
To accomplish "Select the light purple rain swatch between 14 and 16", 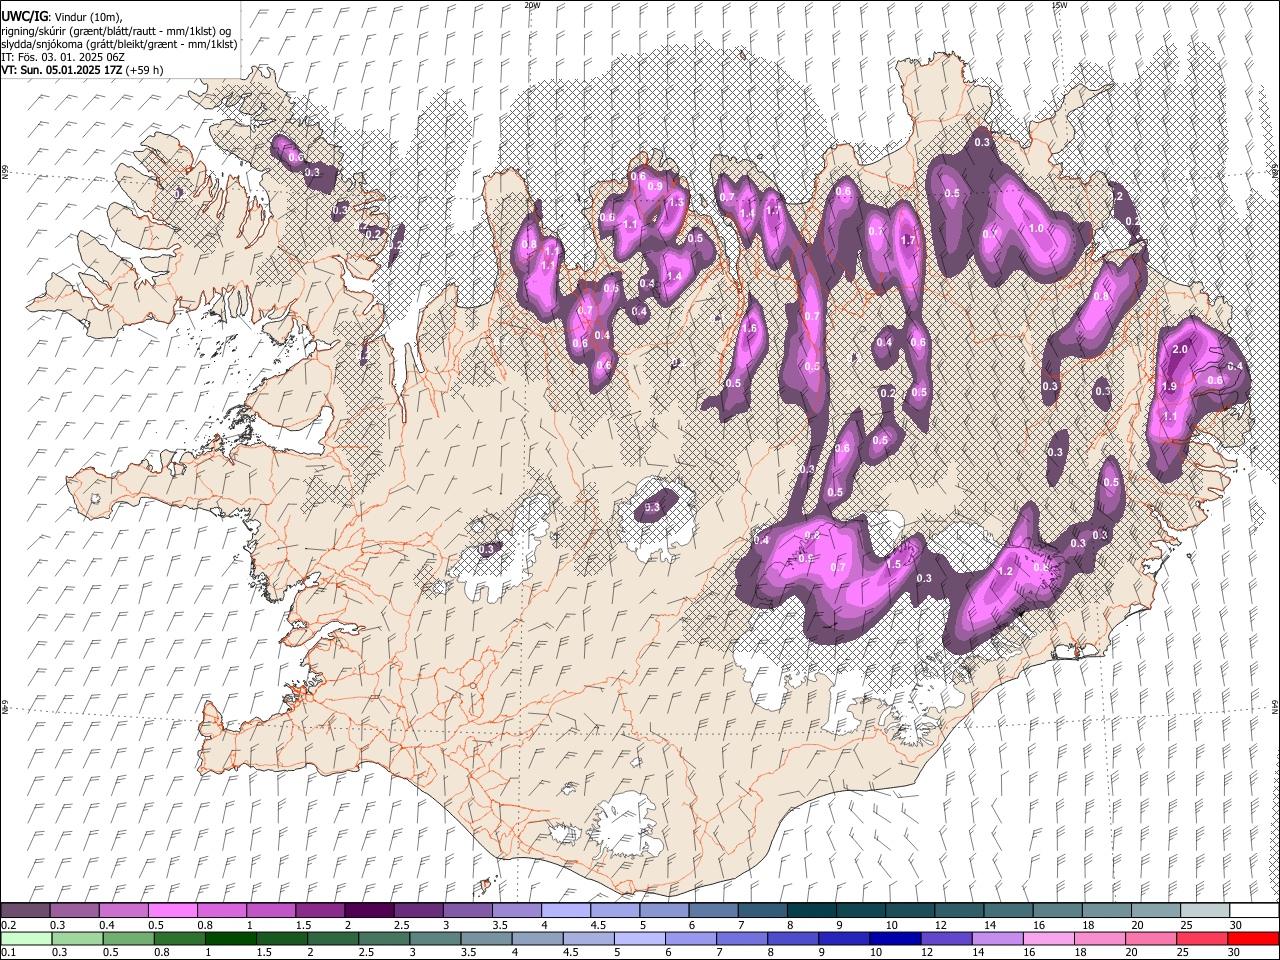I will 997,938.
